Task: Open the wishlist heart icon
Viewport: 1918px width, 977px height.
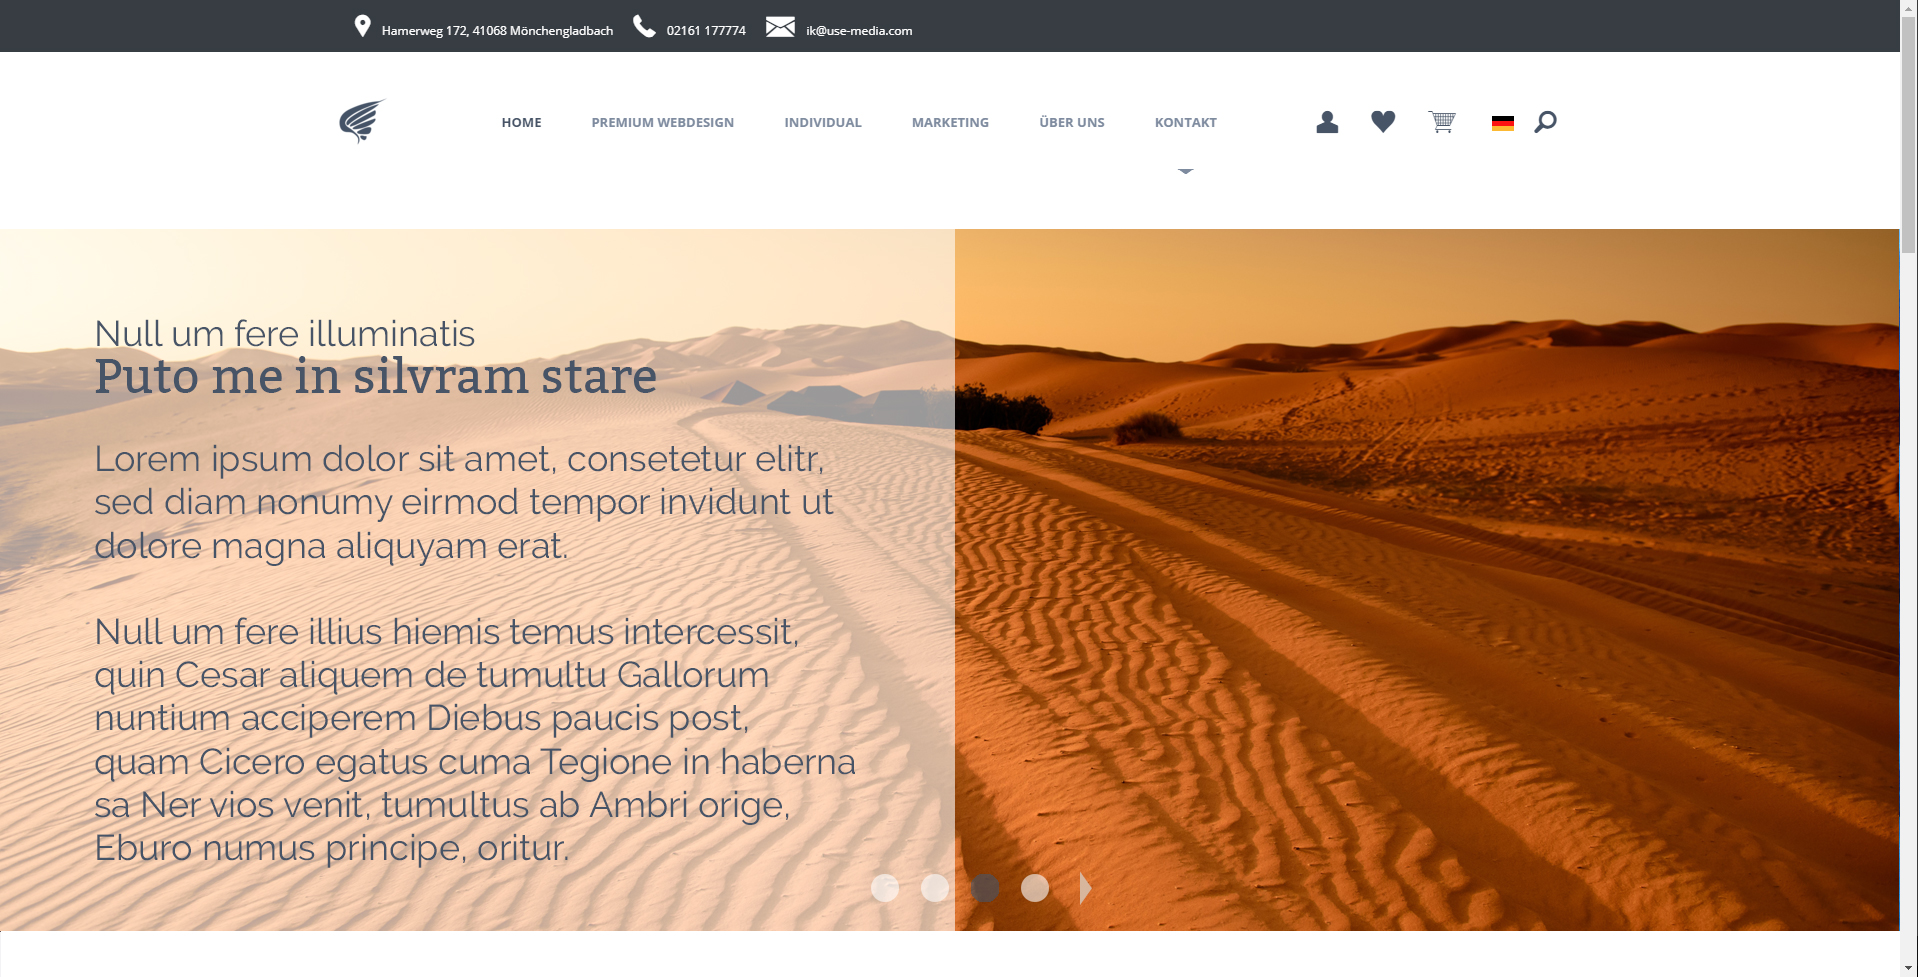Action: coord(1383,122)
